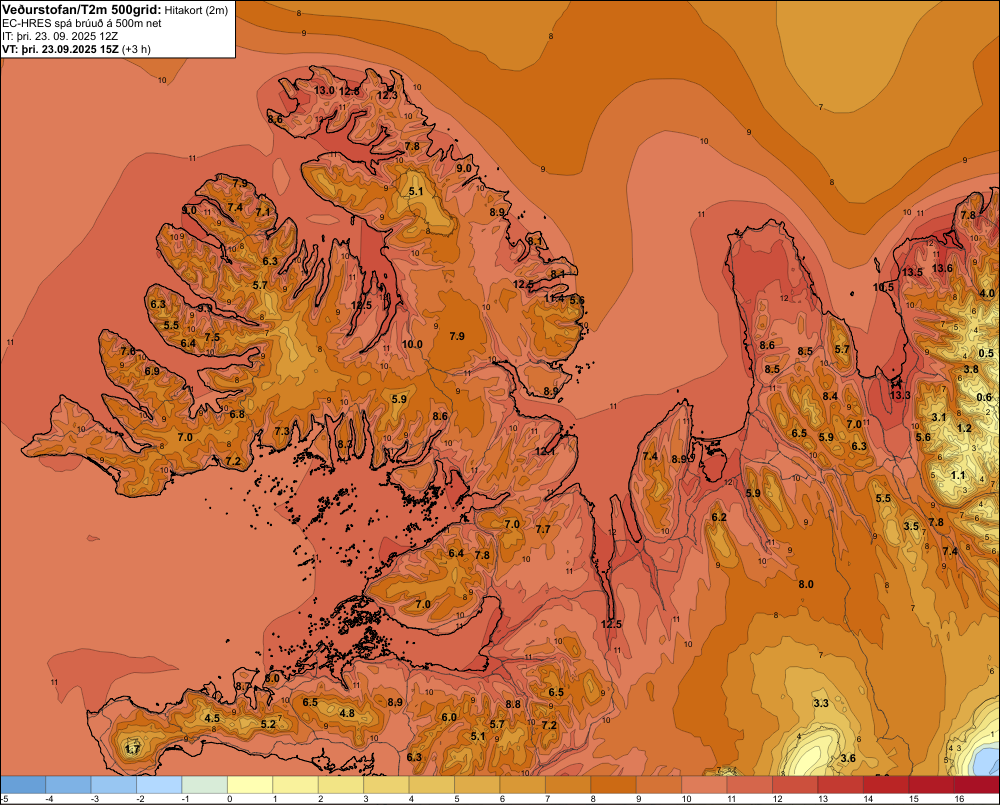Screen dimensions: 1000x805
Task: Click the red swatch between 13 and 14
Action: pyautogui.click(x=841, y=784)
